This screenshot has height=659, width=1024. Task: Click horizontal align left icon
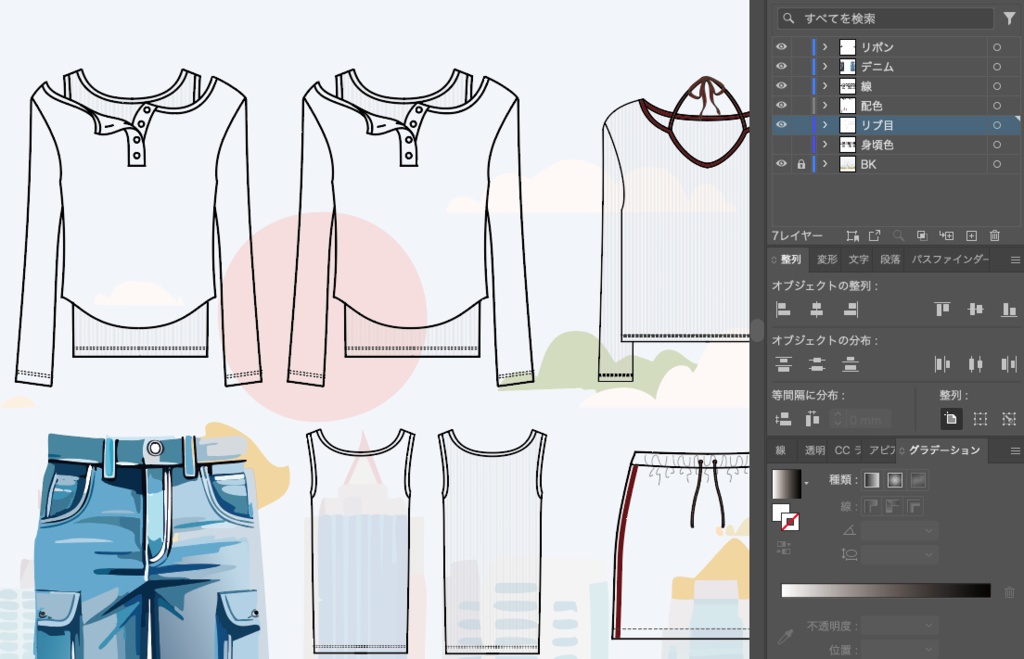pyautogui.click(x=784, y=310)
